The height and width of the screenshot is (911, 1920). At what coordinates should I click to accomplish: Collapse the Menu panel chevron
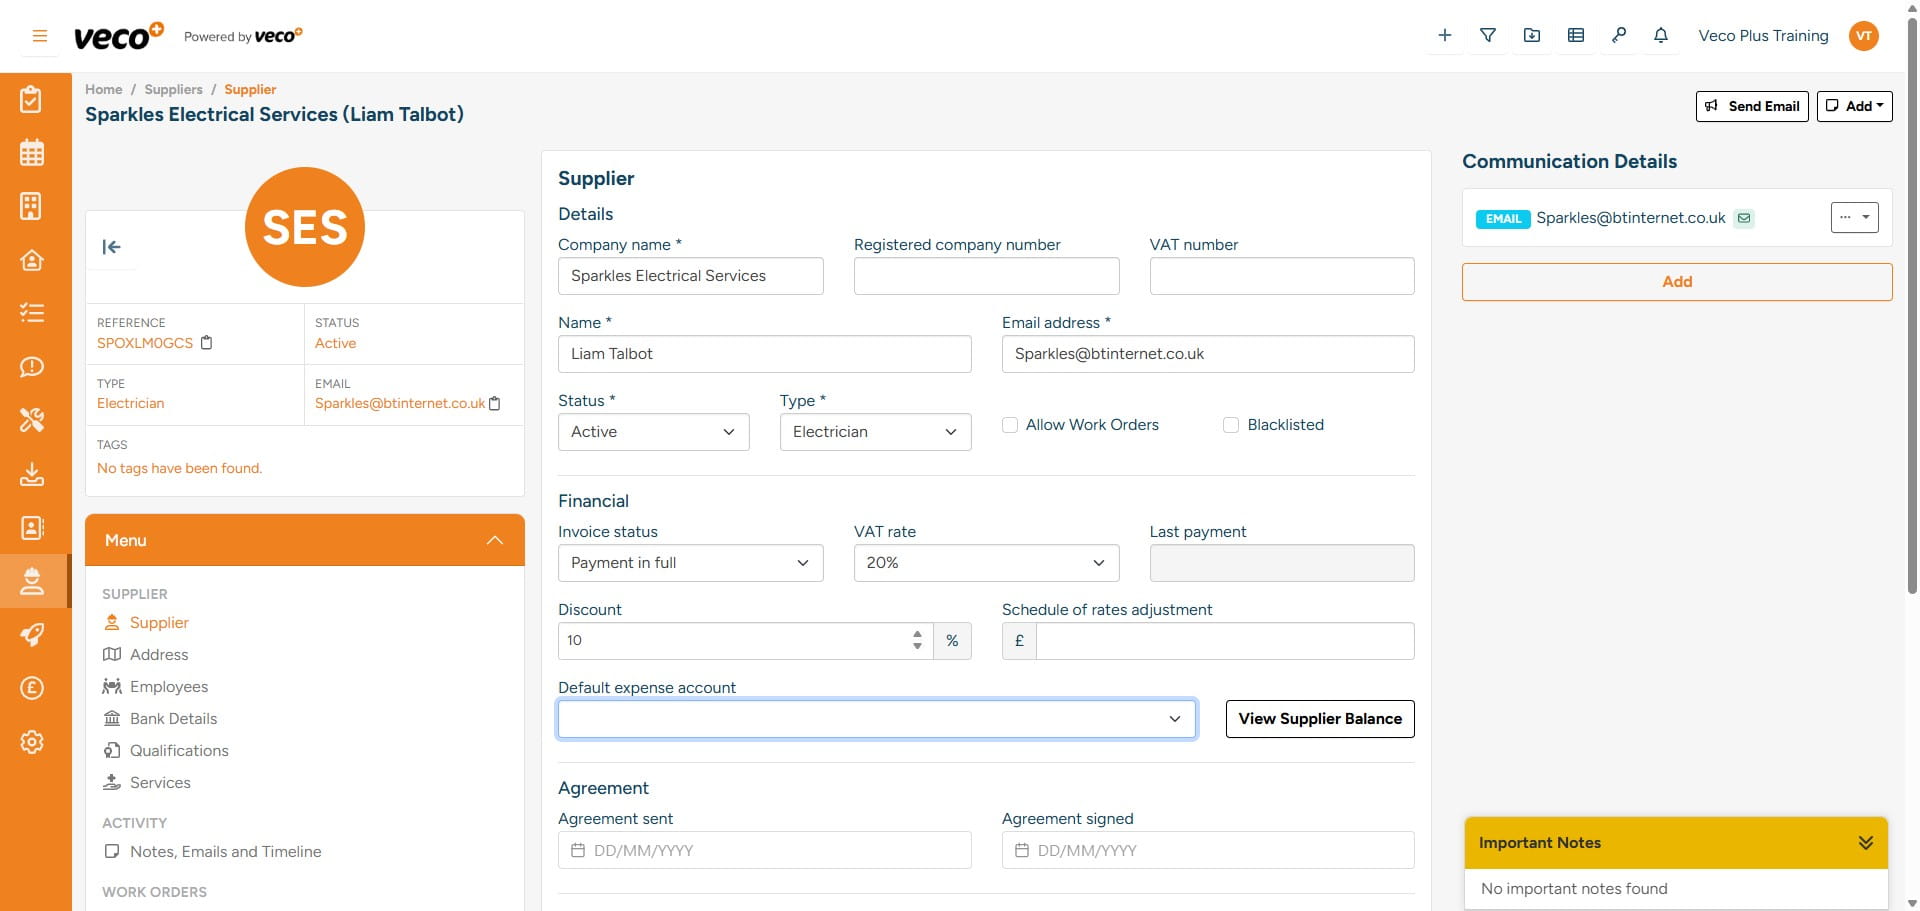point(495,540)
